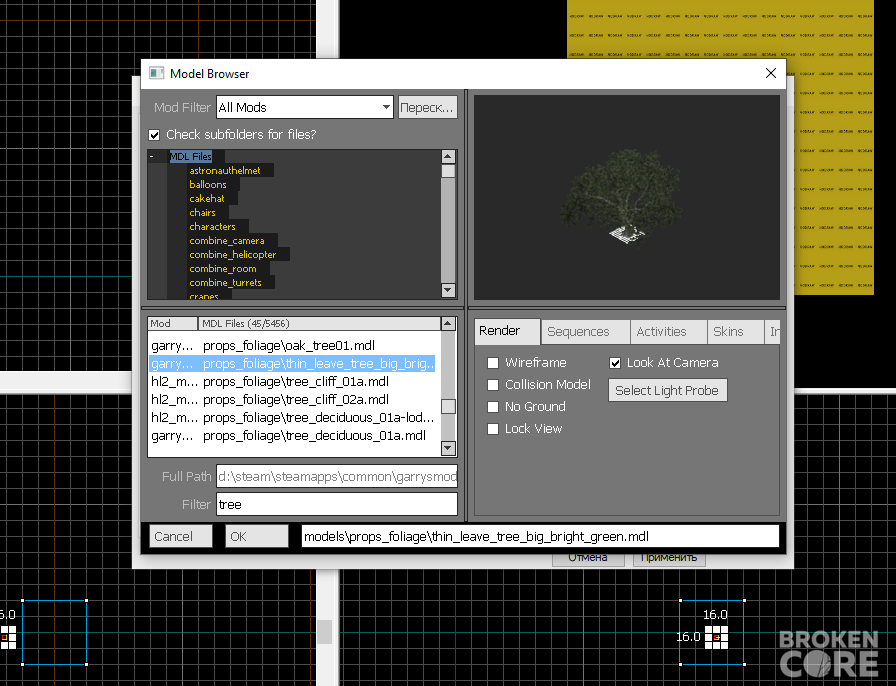Select the chairs folder
The width and height of the screenshot is (896, 686).
202,213
